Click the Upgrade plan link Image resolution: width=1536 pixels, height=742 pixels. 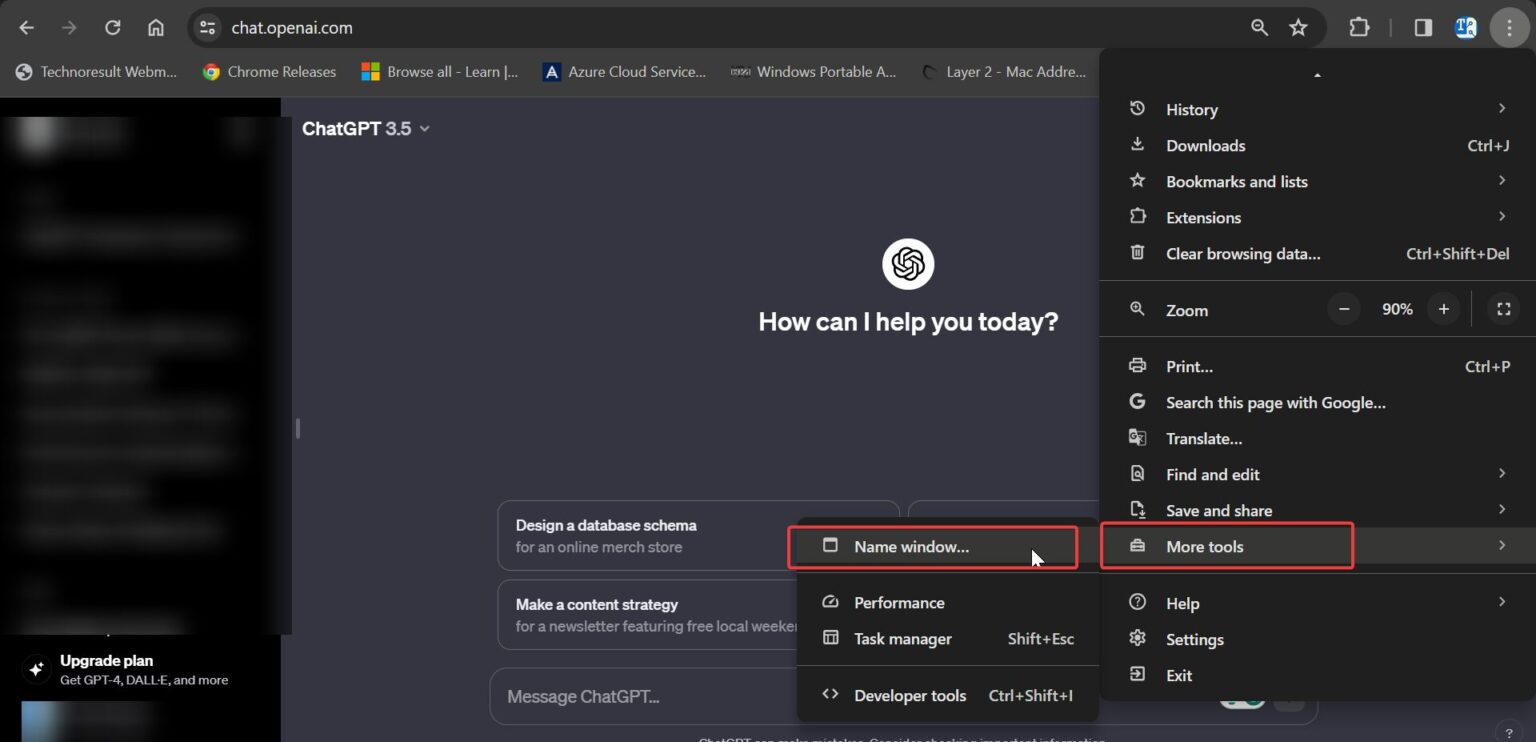[106, 660]
